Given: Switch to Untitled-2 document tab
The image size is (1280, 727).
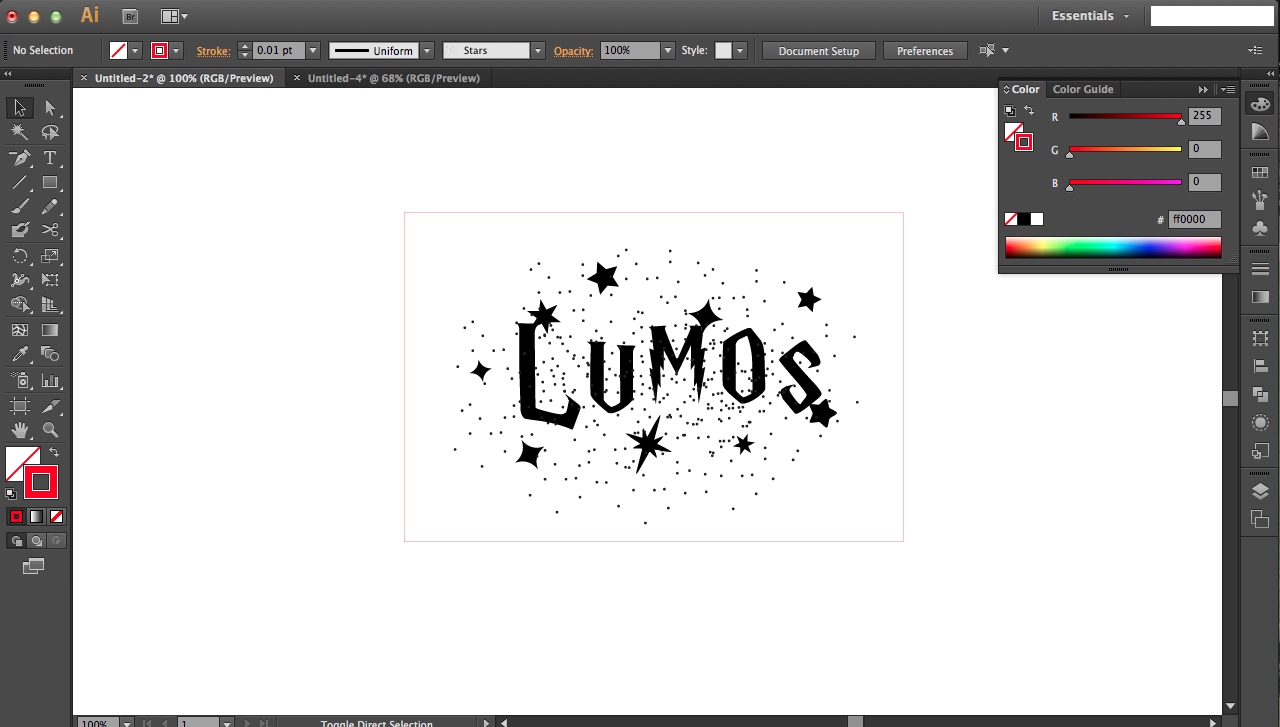Looking at the screenshot, I should (184, 78).
